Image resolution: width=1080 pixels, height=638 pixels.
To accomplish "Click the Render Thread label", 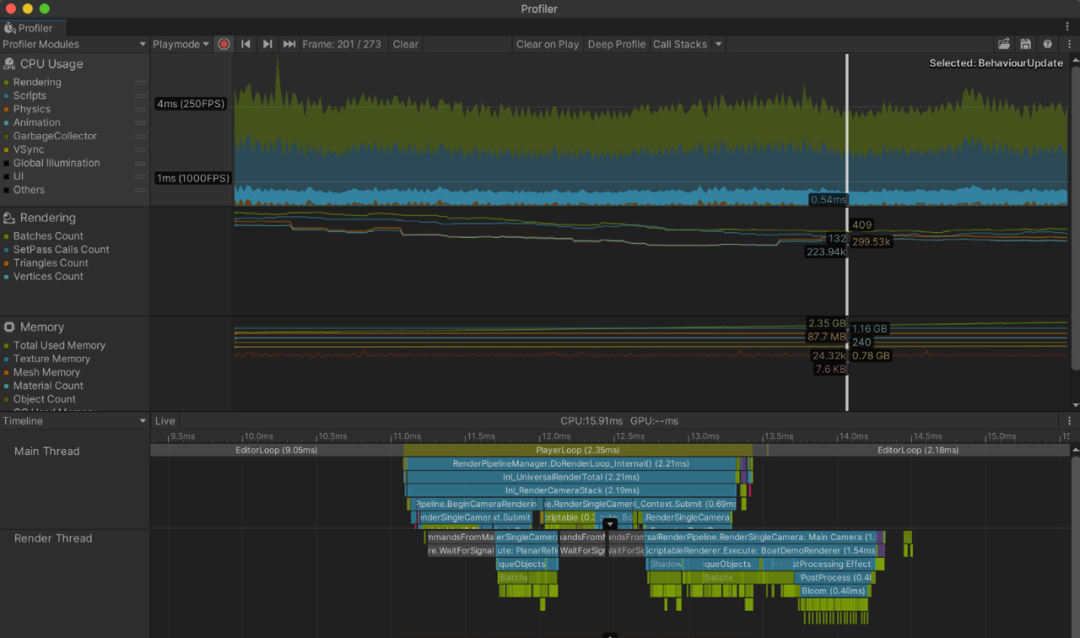I will coord(53,538).
